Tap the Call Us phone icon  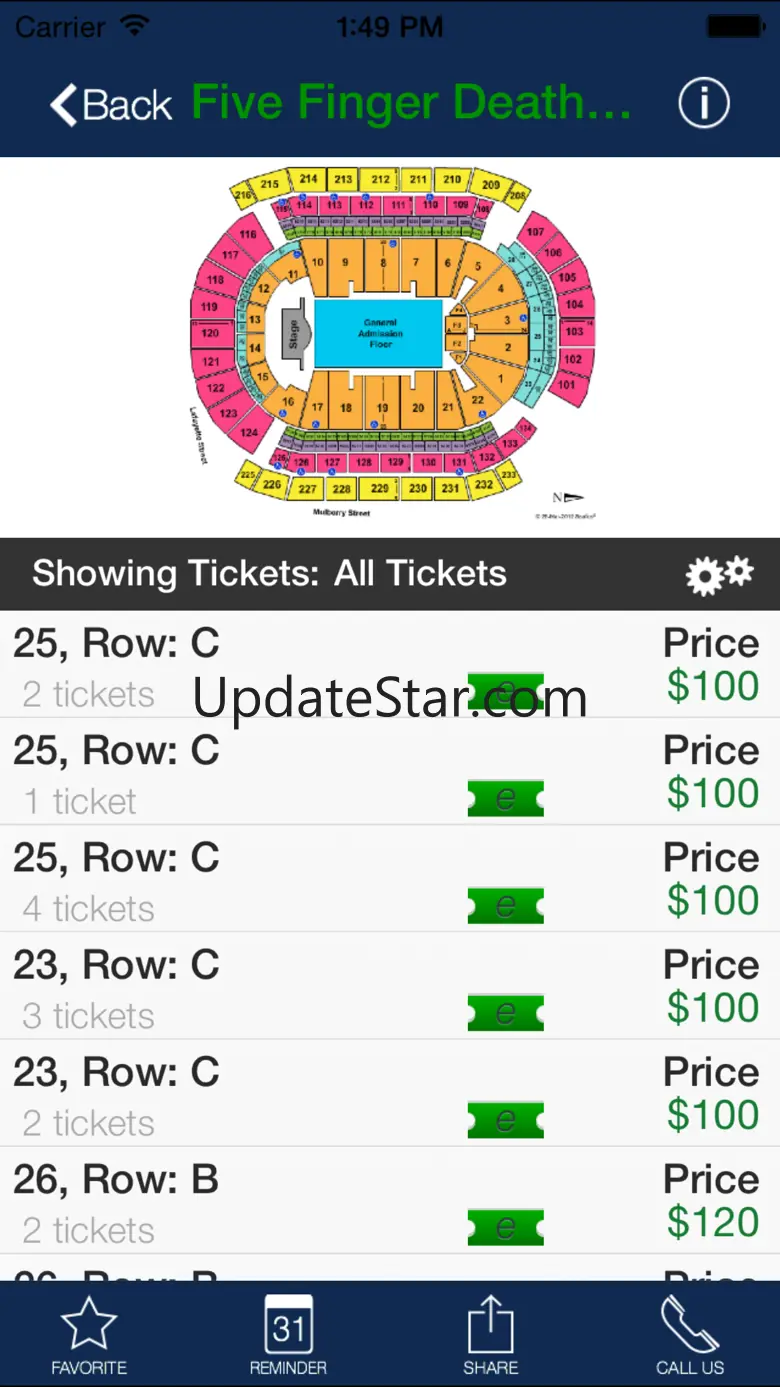[x=690, y=1333]
